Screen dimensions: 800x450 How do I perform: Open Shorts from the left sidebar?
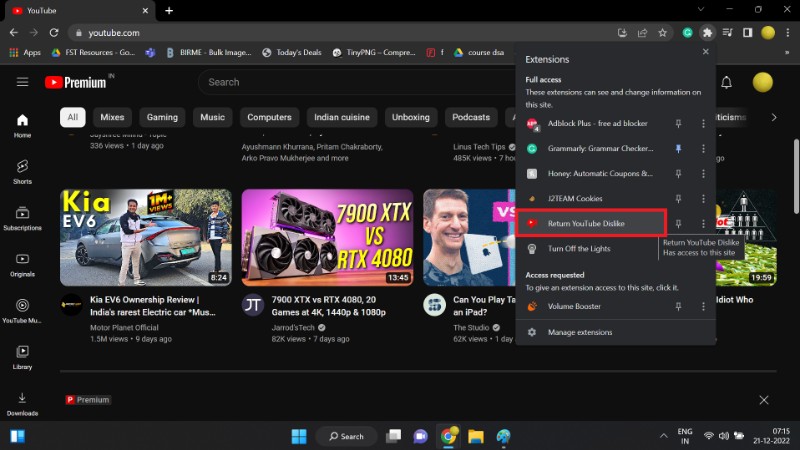22,171
